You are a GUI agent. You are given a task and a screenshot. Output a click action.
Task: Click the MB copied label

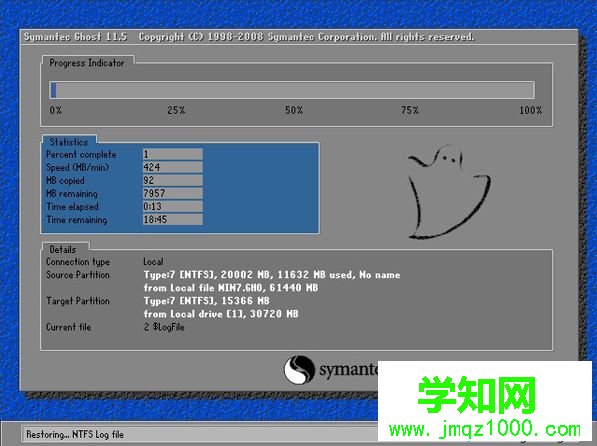coord(65,181)
